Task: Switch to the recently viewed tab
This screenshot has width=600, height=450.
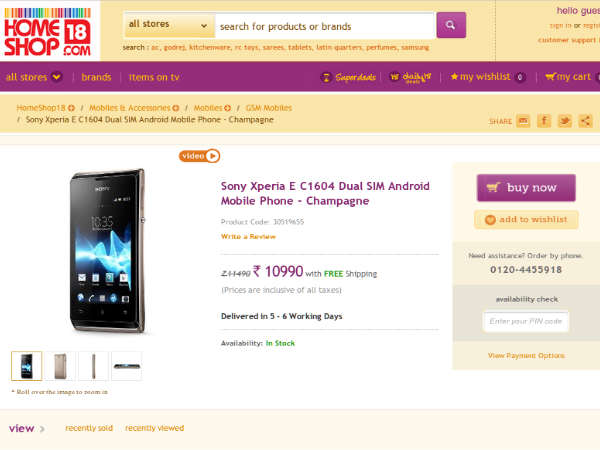Action: pyautogui.click(x=155, y=428)
